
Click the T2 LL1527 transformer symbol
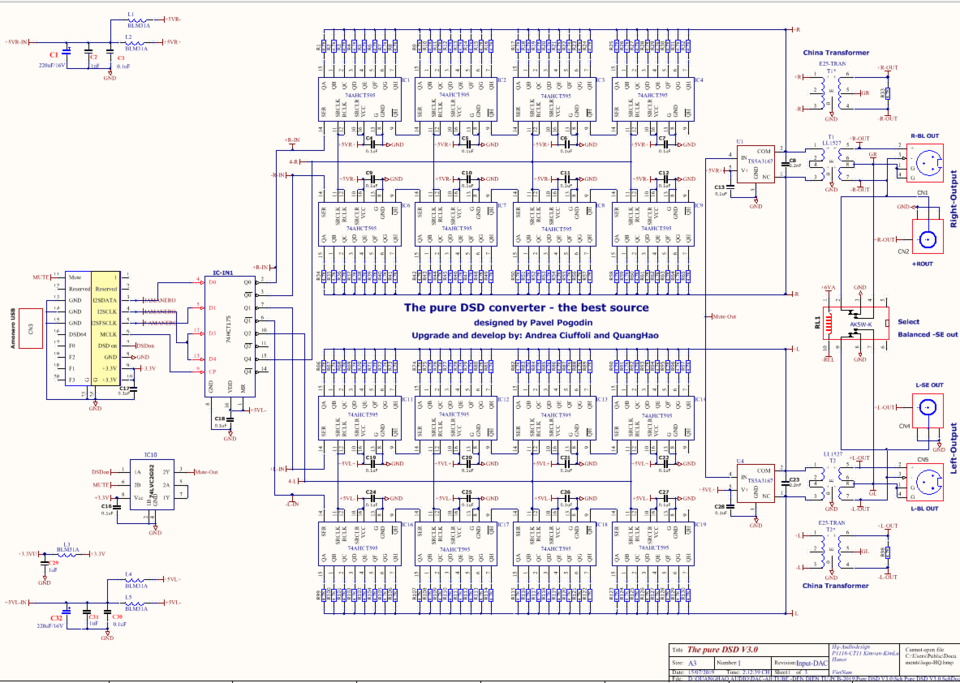tap(831, 483)
